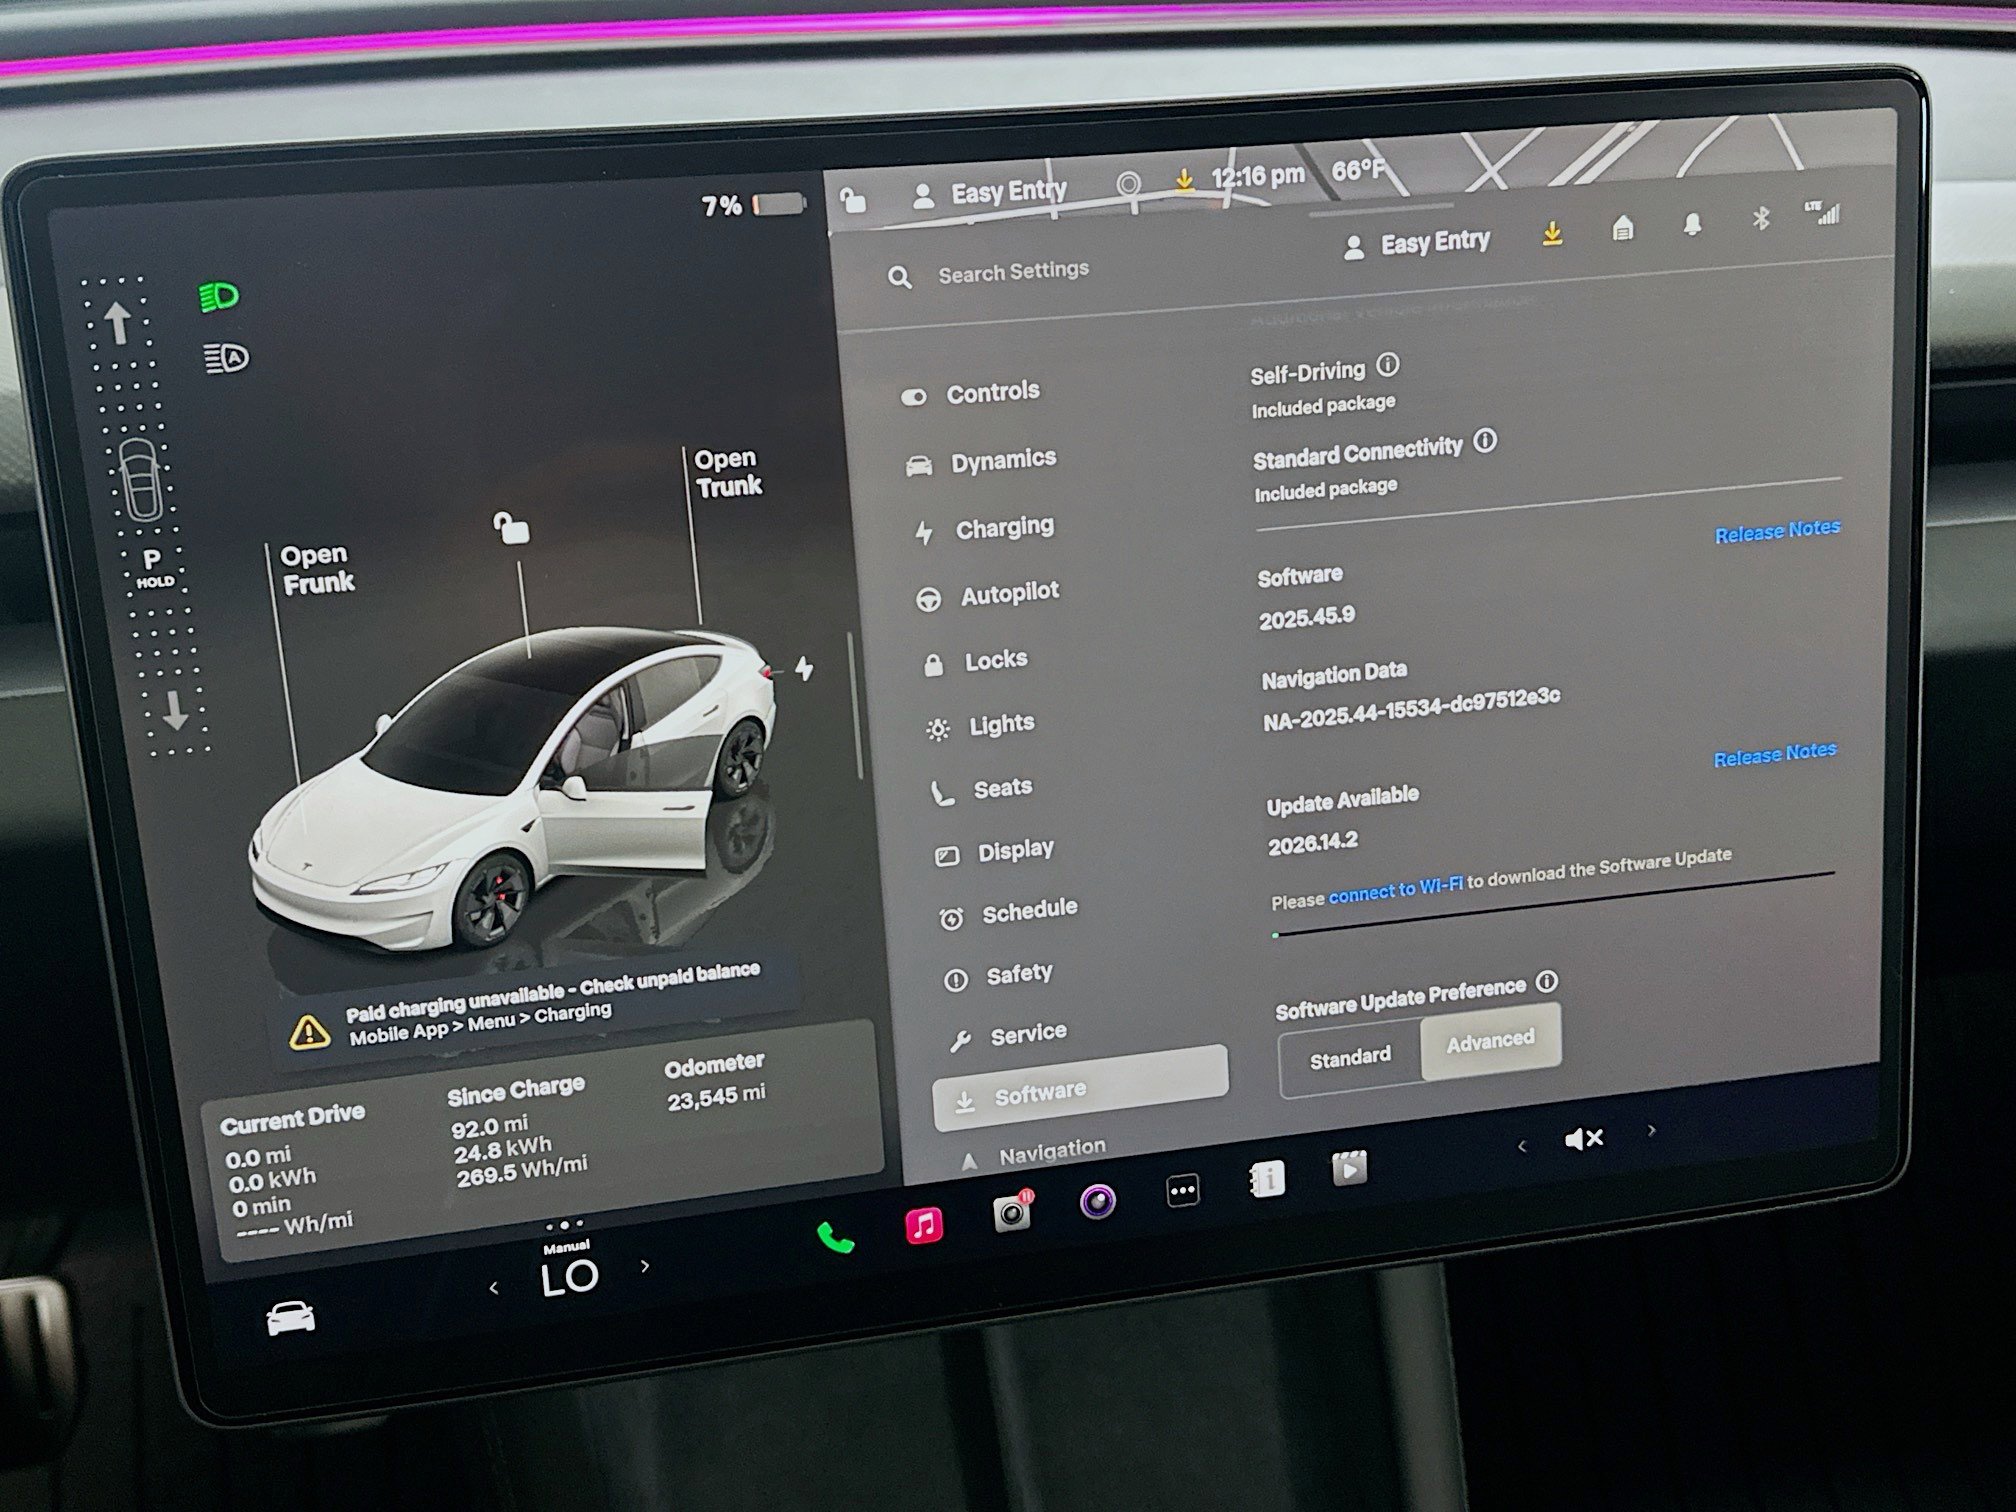Open the Dynamics settings tab

click(x=980, y=461)
